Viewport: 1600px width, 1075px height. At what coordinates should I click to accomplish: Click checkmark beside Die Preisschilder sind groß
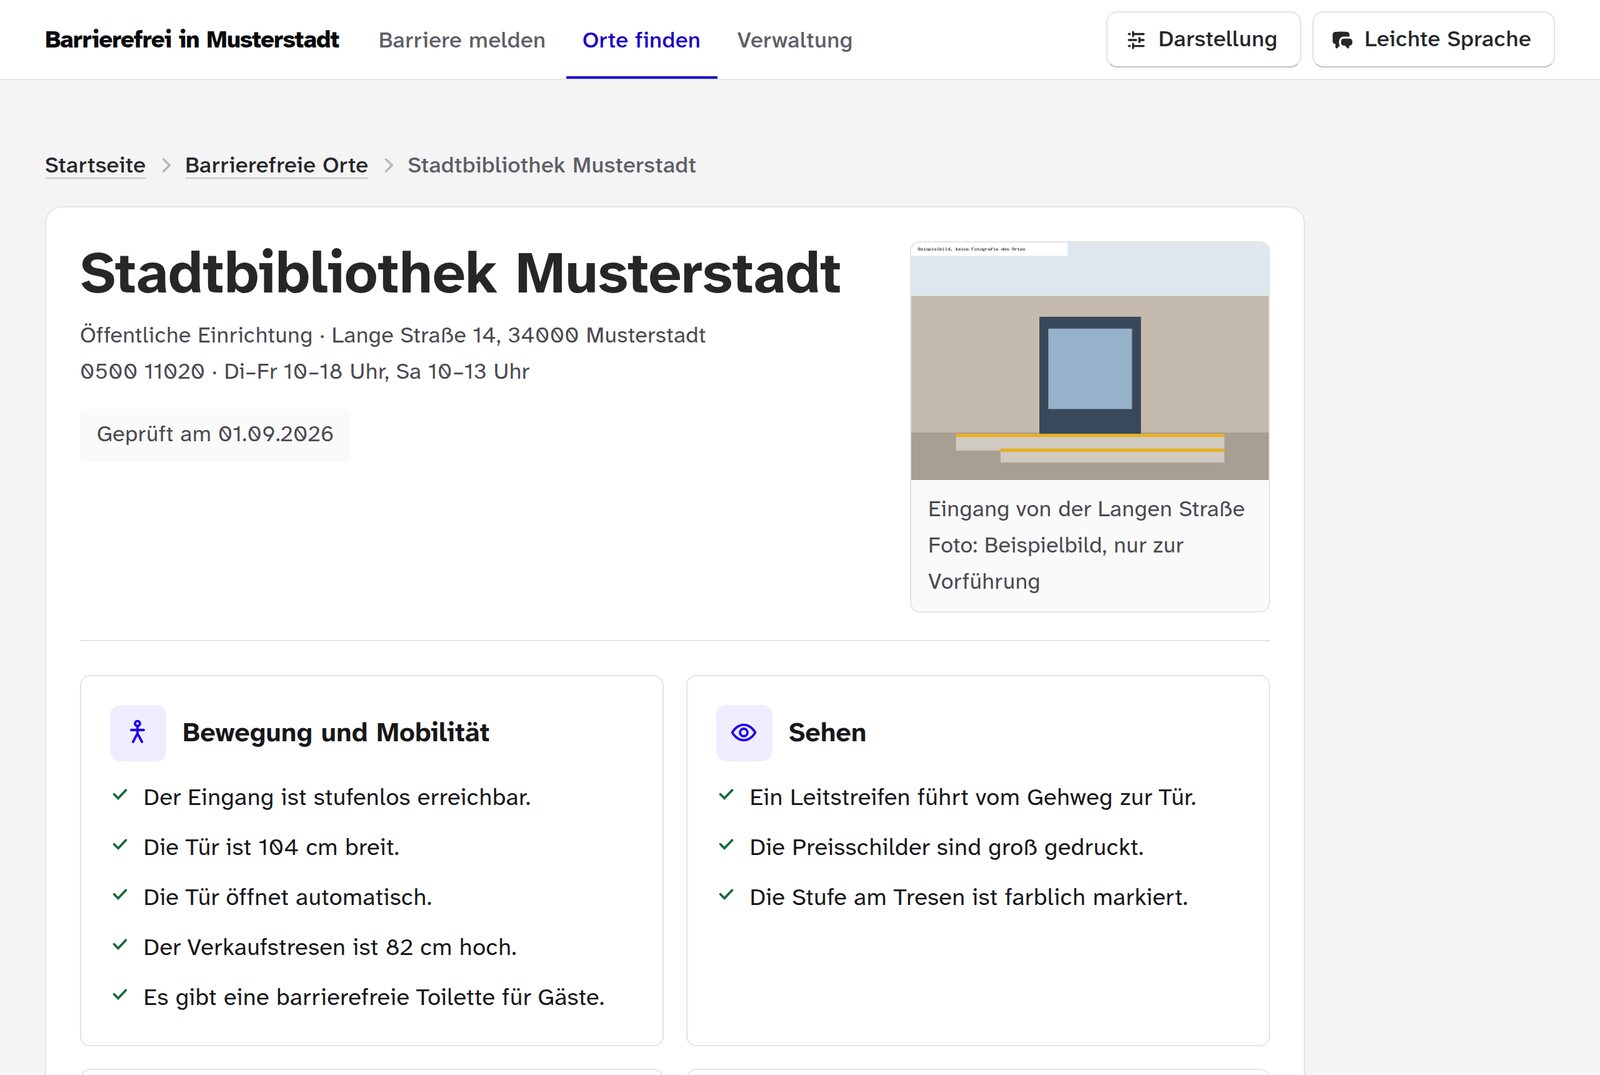click(x=726, y=845)
